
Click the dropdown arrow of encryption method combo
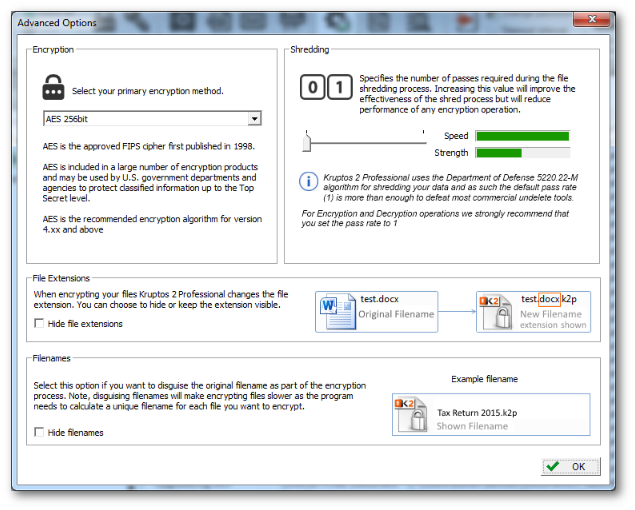click(x=254, y=119)
